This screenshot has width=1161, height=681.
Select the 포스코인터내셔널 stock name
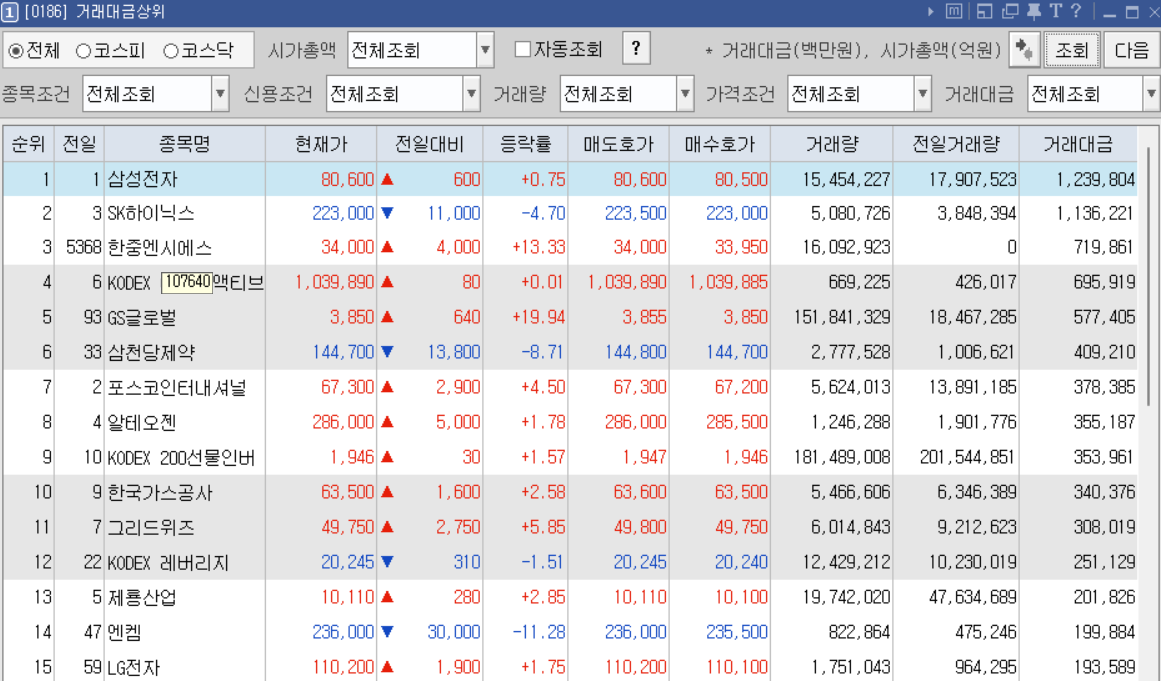177,387
